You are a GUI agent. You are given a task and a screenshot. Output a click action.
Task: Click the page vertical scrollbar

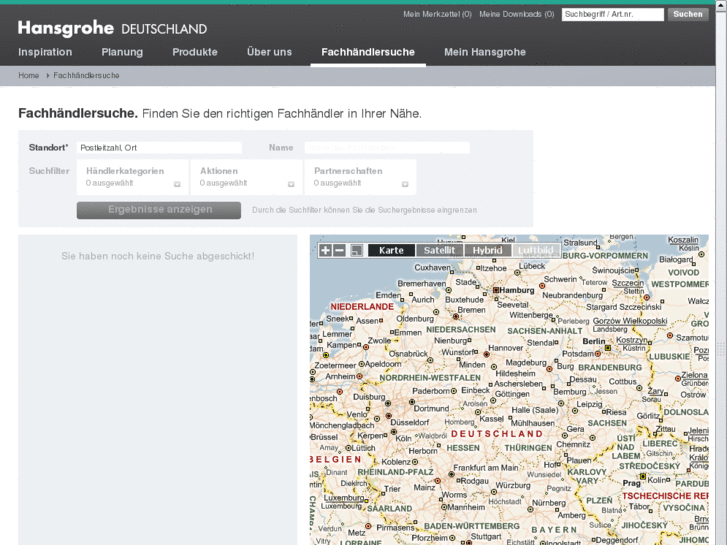pos(721,272)
